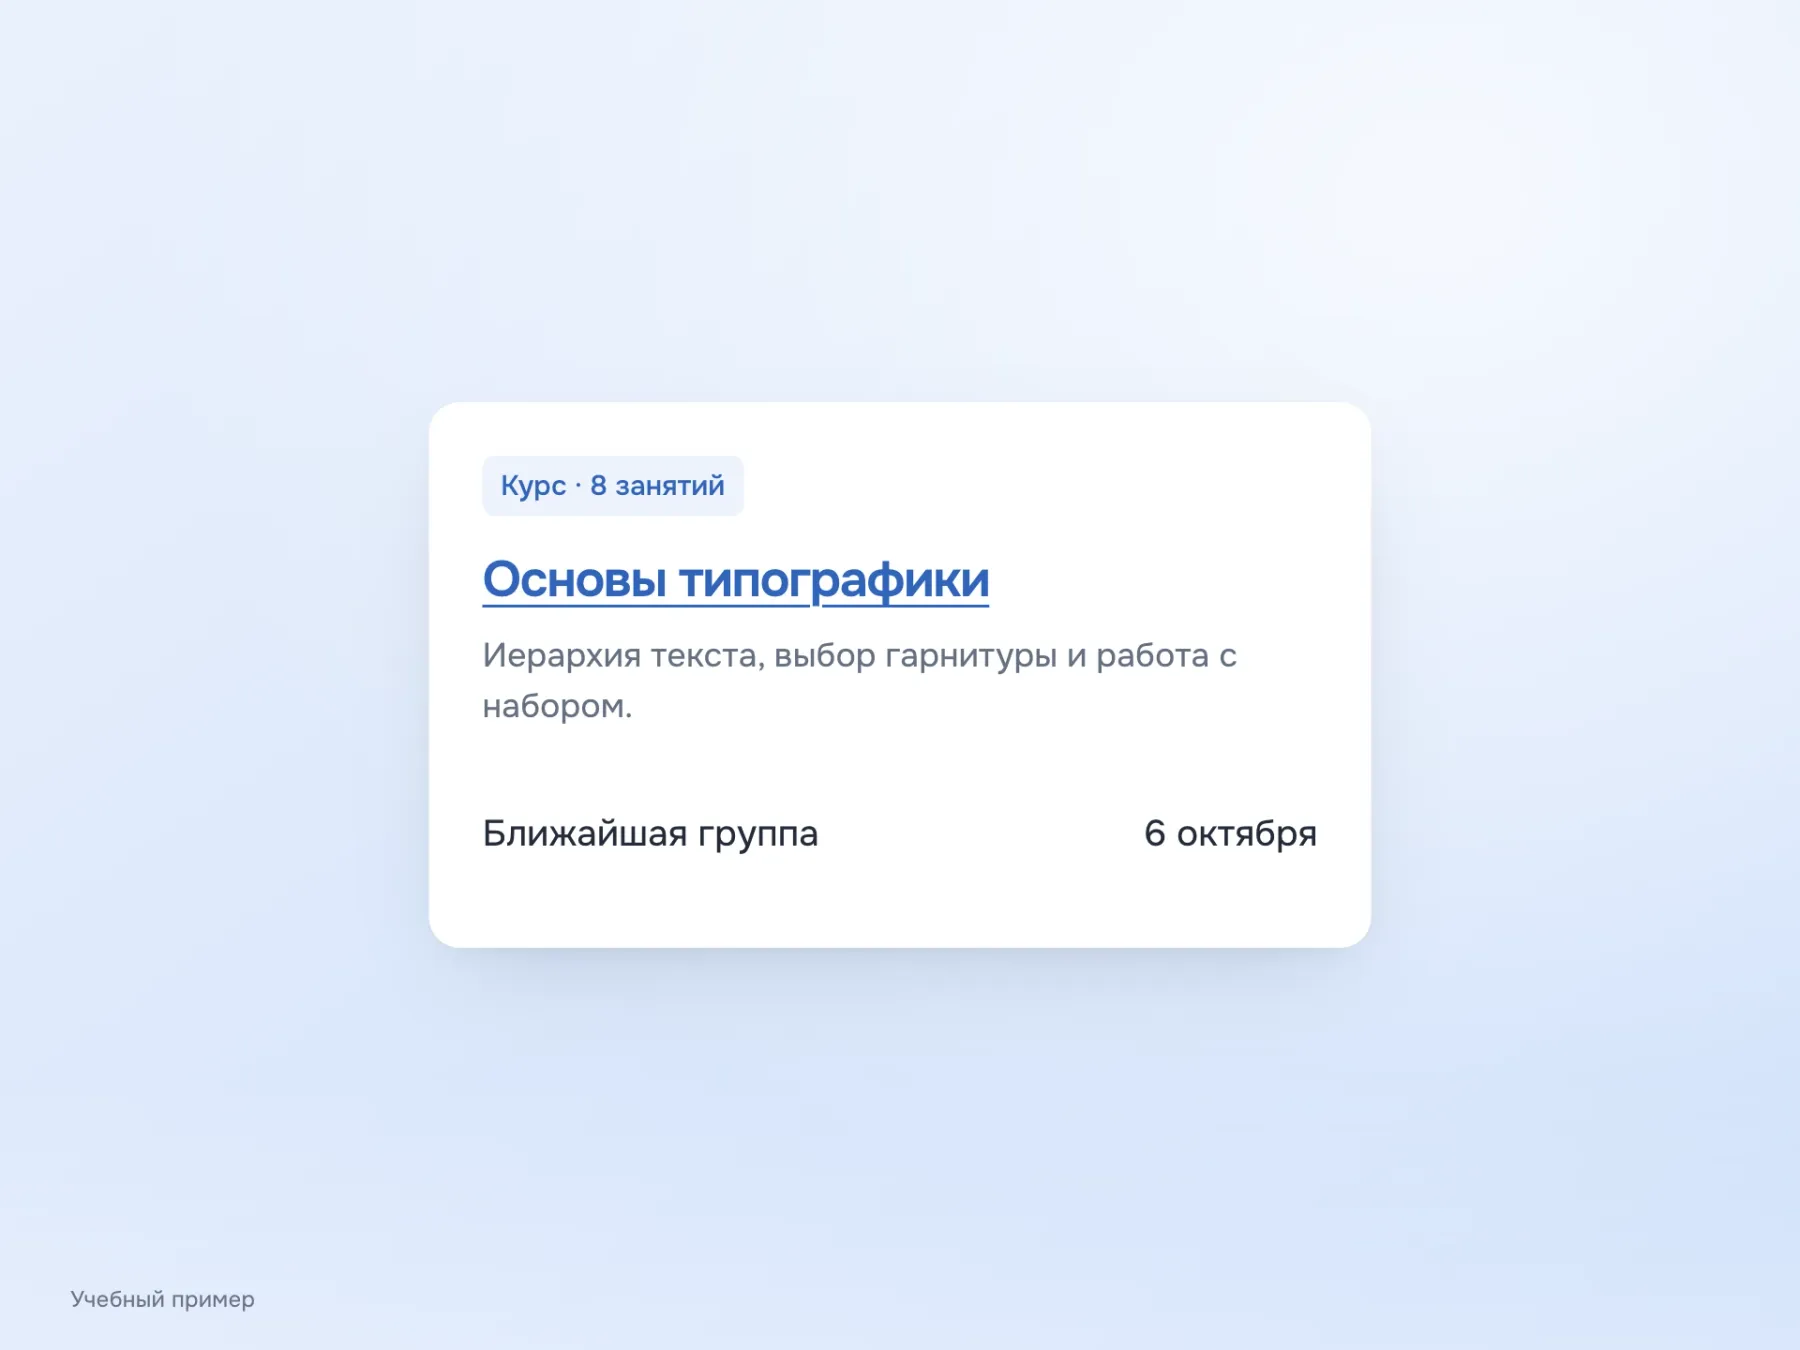The image size is (1800, 1350).
Task: Open the "Основы типографики" course link
Action: click(x=735, y=580)
